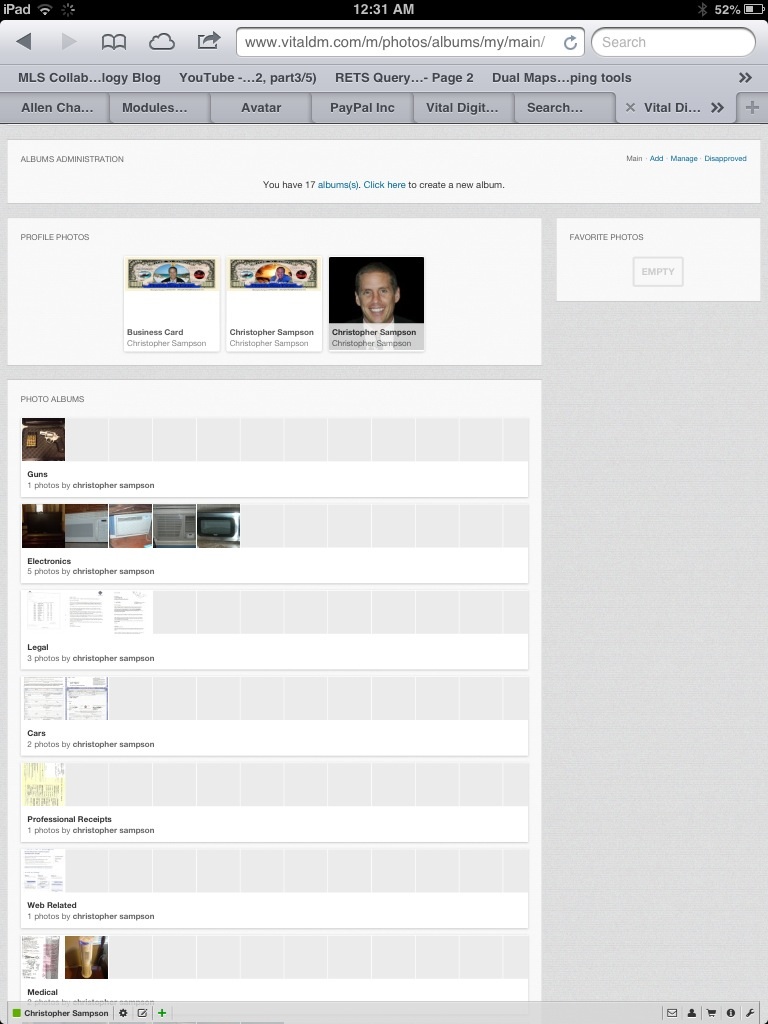Open info icon in bottom bar
The image size is (768, 1024).
(x=731, y=1013)
